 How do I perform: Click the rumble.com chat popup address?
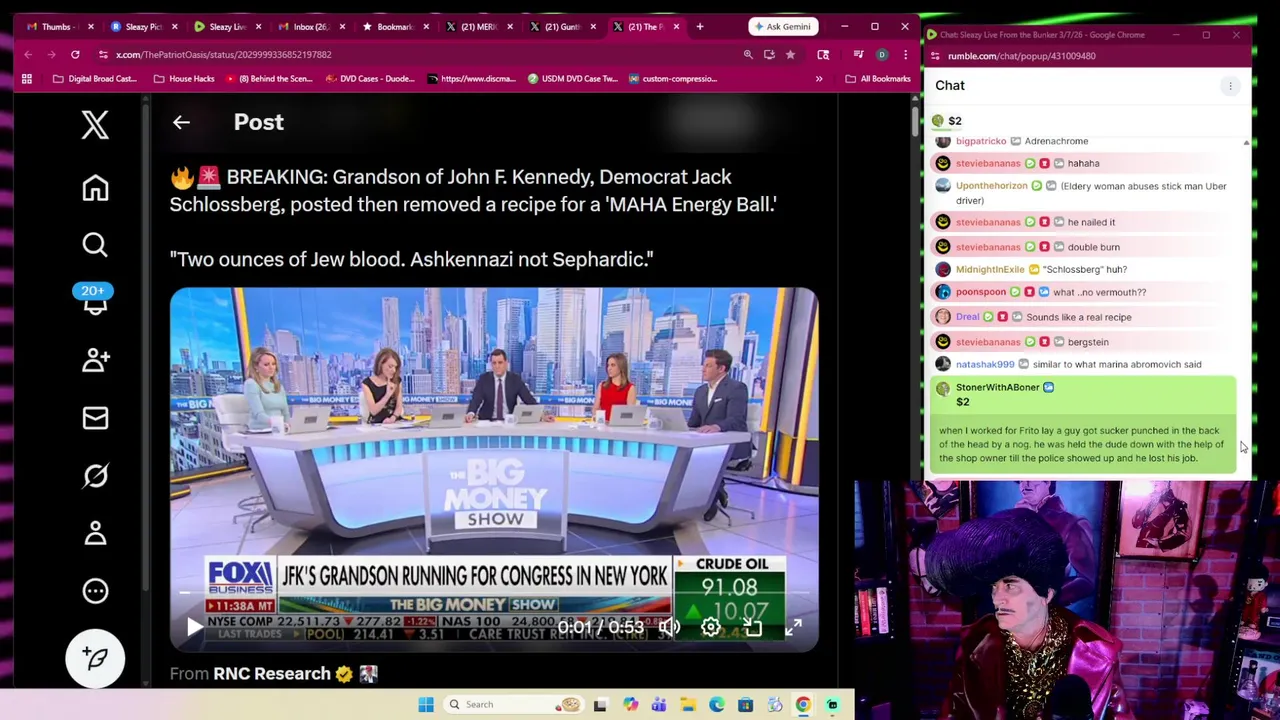(x=1021, y=56)
